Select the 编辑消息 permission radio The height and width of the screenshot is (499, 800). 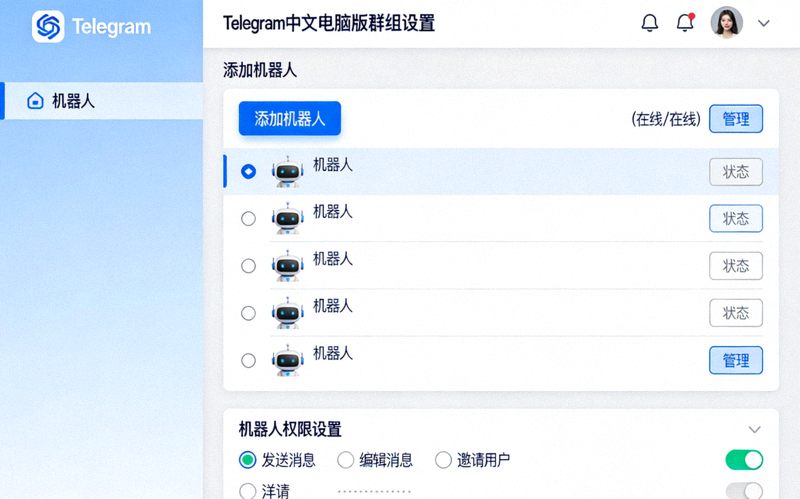345,460
